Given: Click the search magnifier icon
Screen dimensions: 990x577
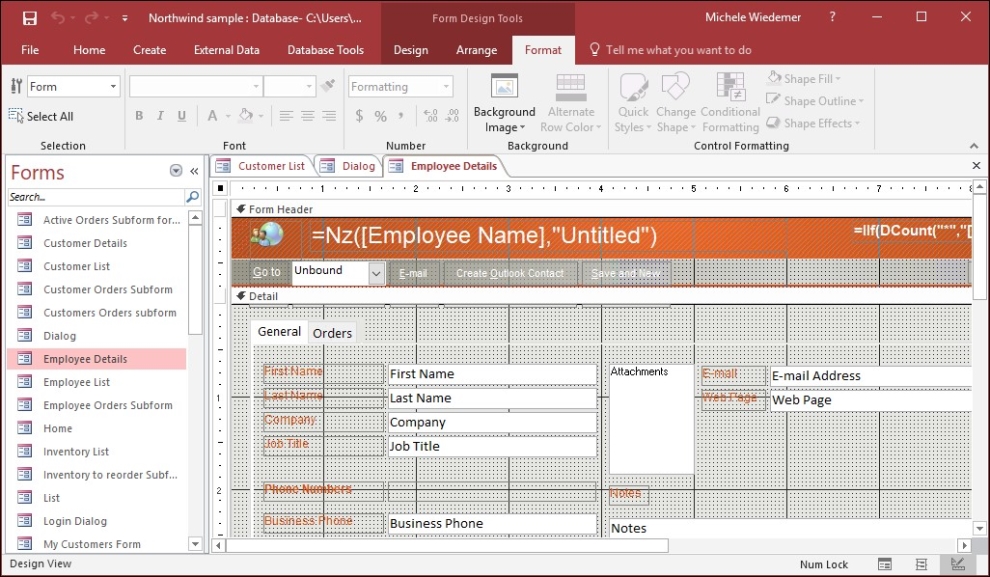Looking at the screenshot, I should pyautogui.click(x=193, y=197).
